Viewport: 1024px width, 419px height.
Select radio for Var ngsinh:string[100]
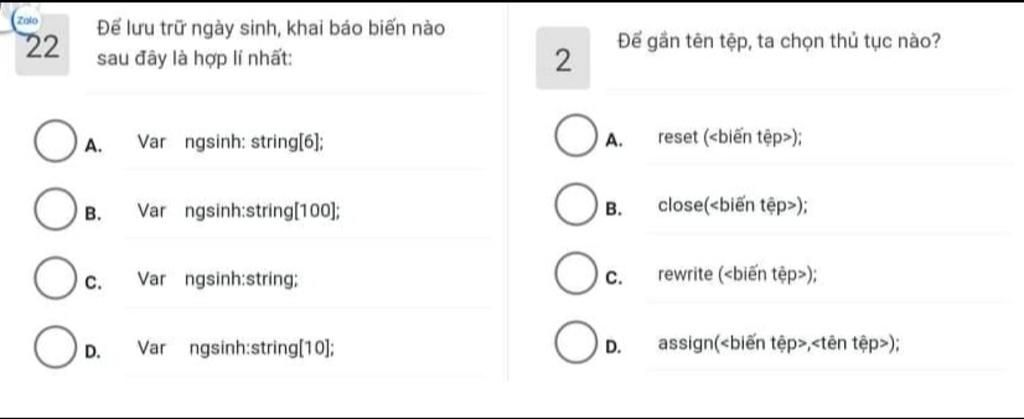tap(53, 211)
